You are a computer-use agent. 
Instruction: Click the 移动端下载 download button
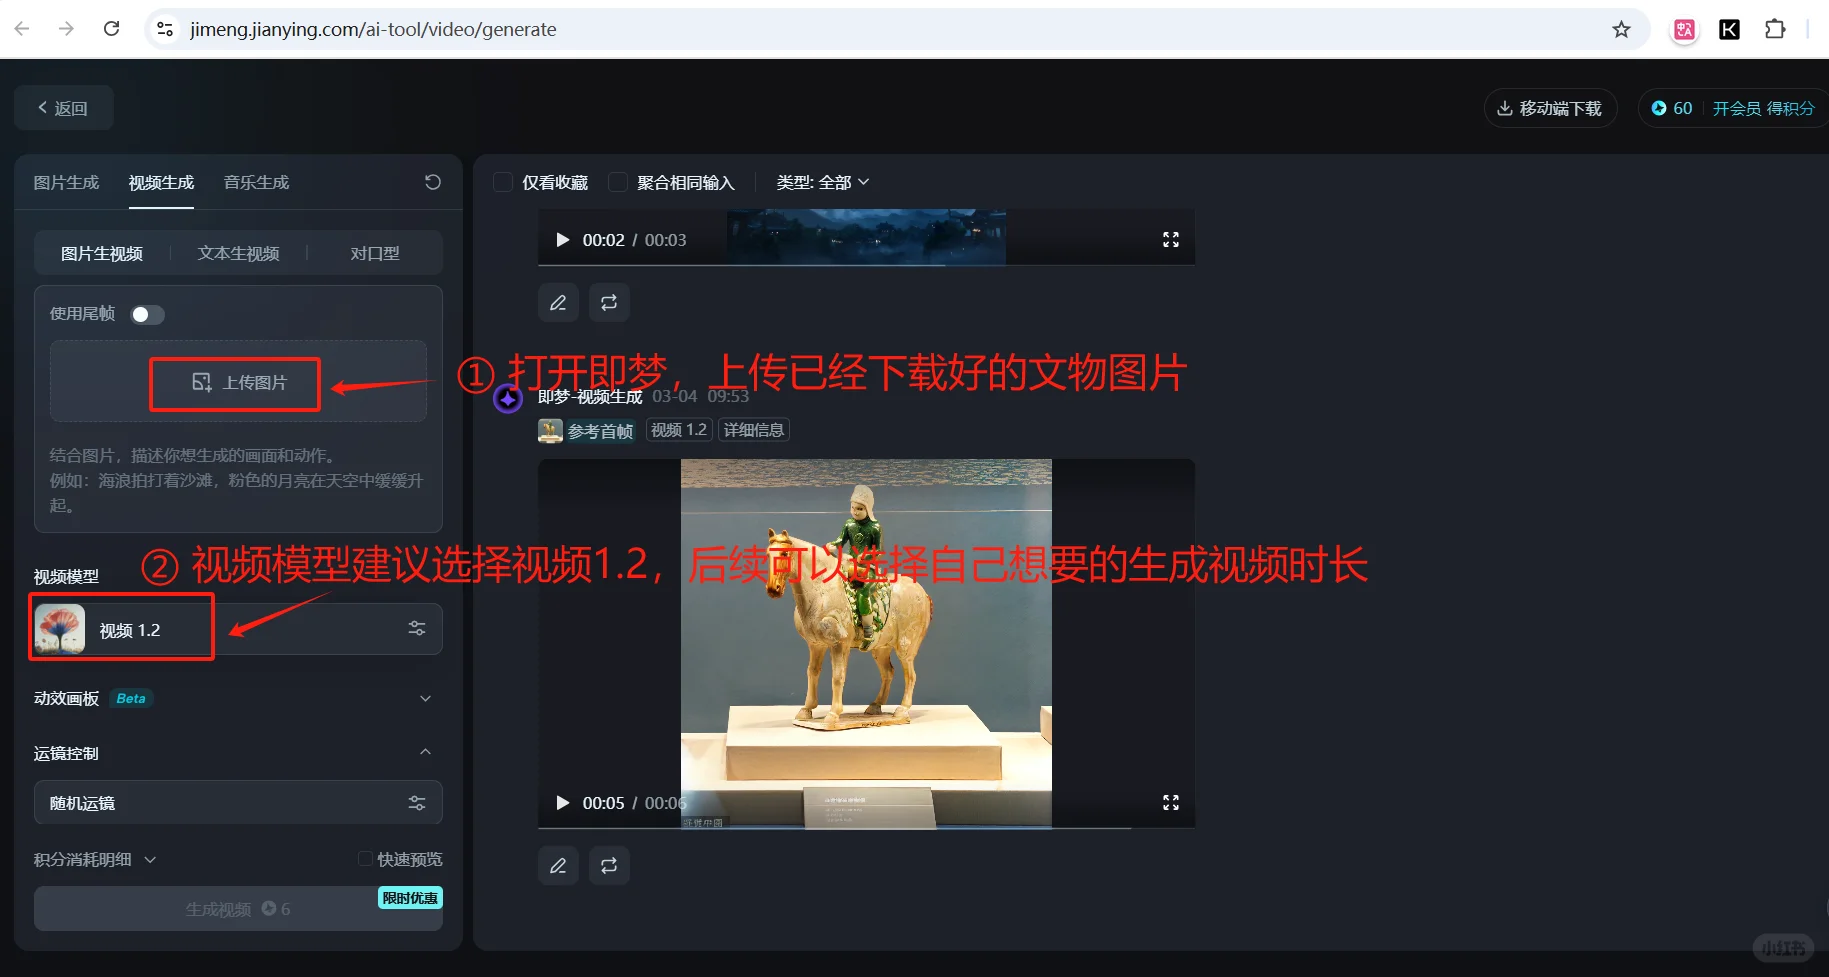1550,107
